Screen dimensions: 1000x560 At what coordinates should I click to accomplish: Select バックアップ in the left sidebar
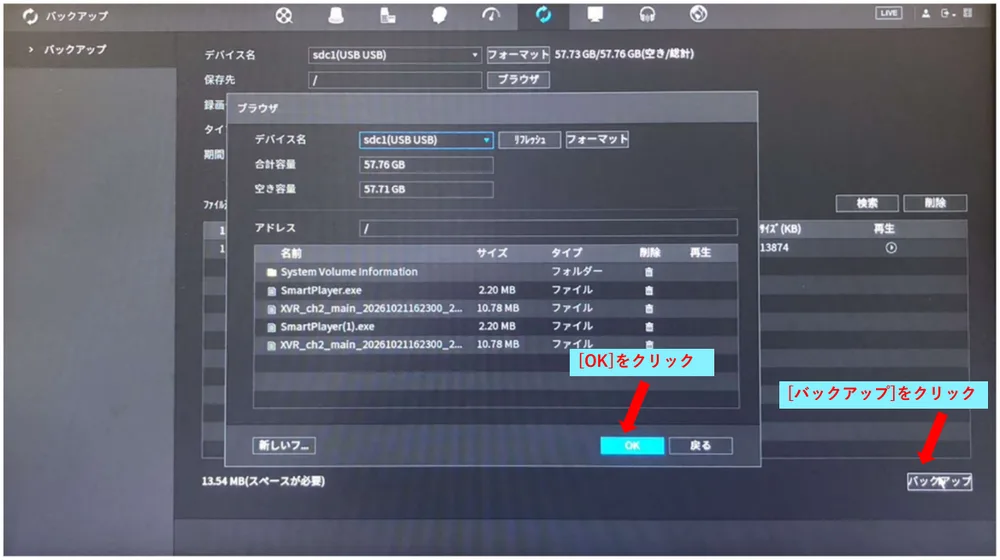click(x=75, y=49)
